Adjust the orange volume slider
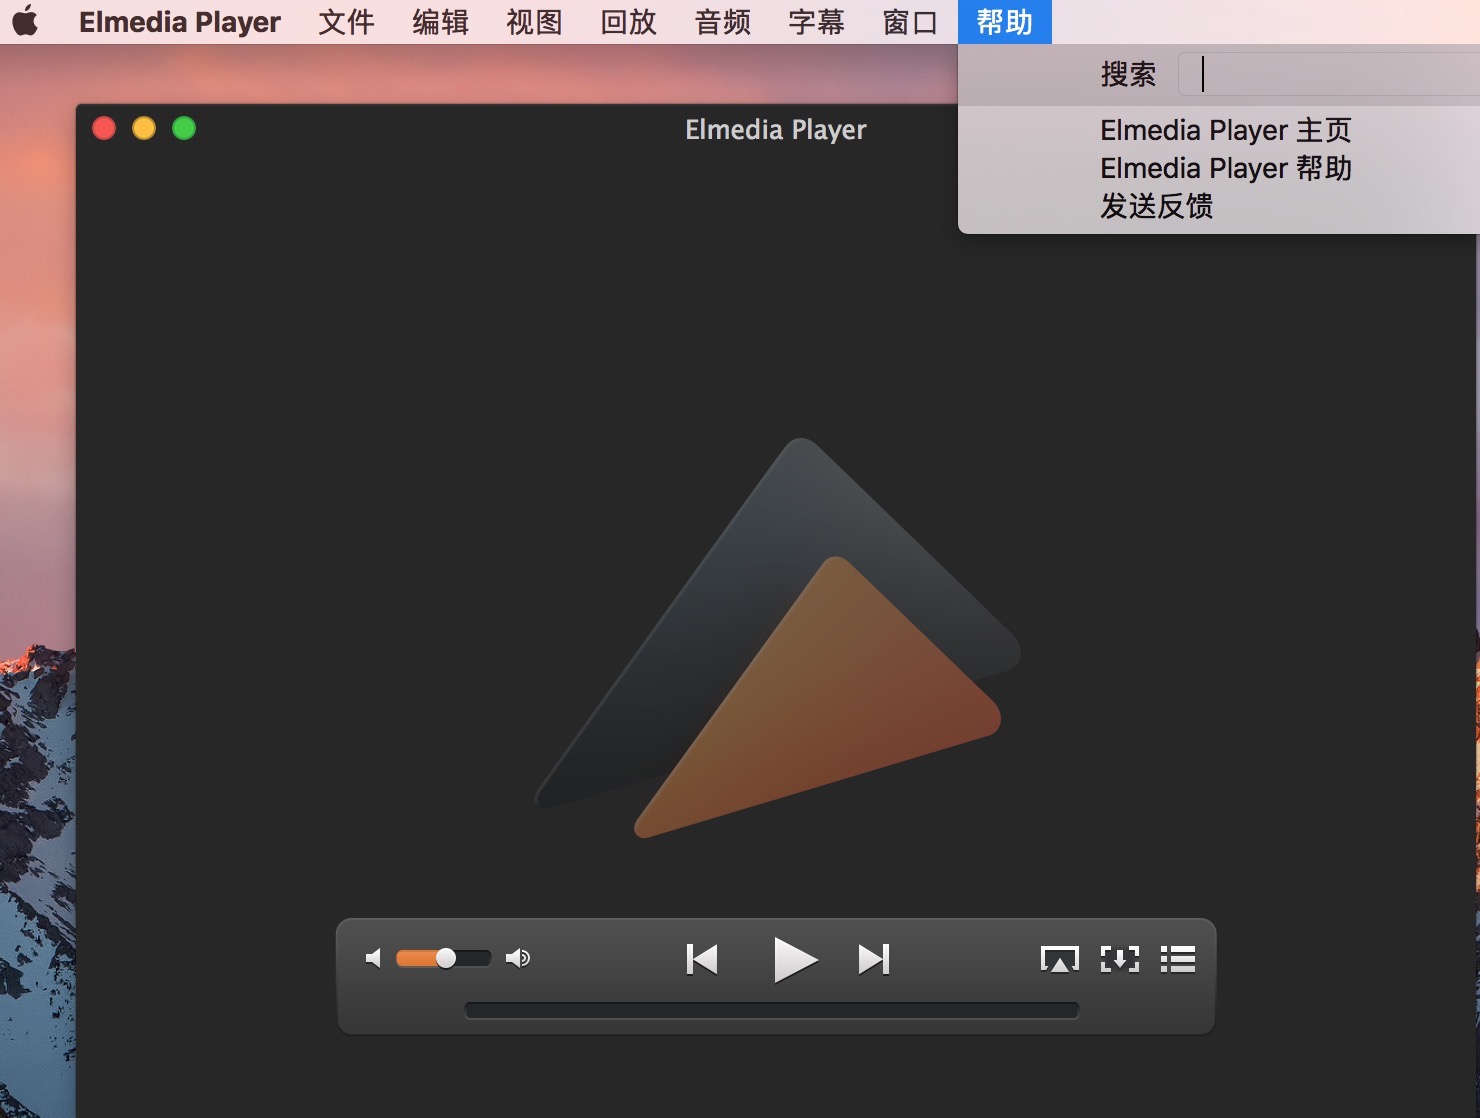The width and height of the screenshot is (1480, 1118). pyautogui.click(x=443, y=958)
